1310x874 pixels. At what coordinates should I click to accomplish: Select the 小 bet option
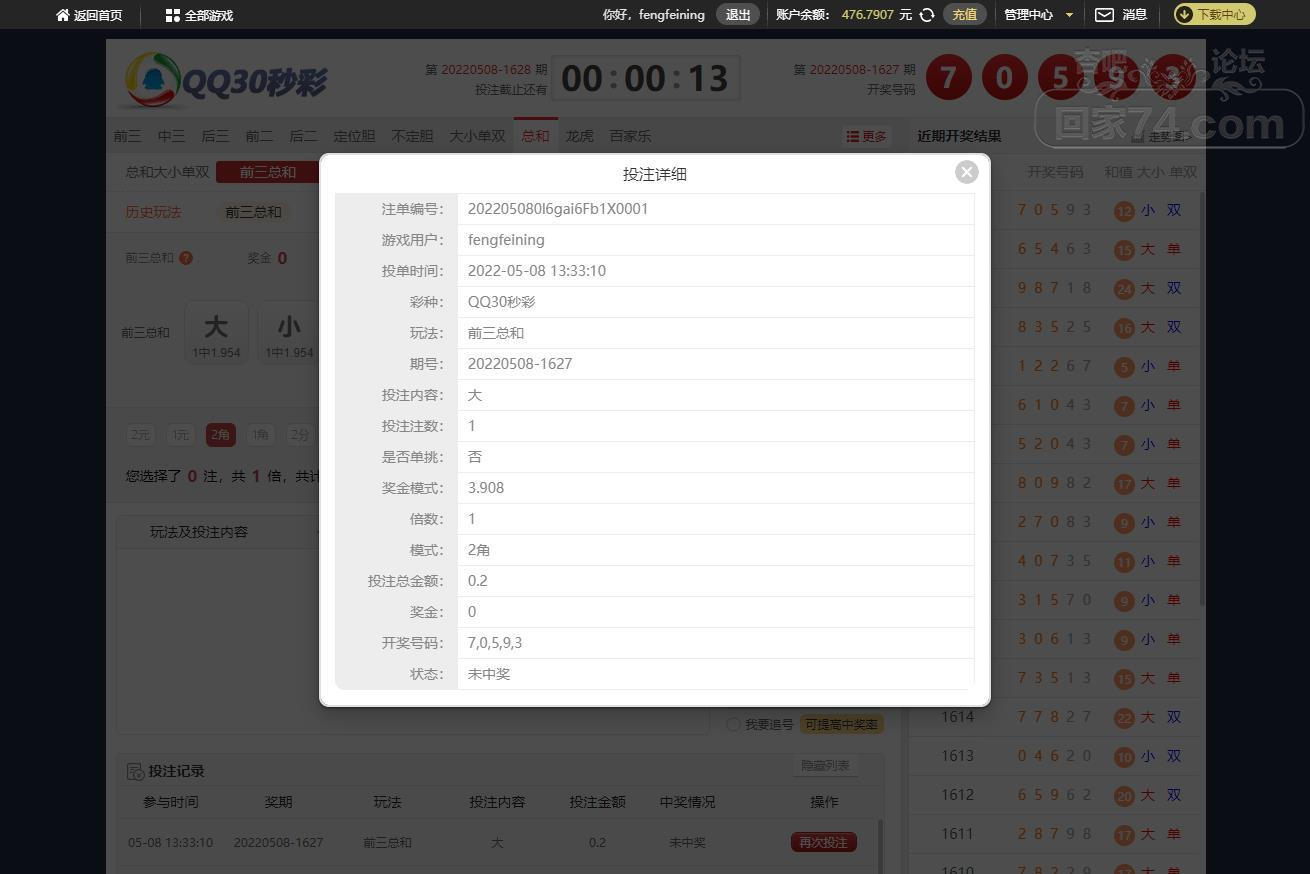289,333
